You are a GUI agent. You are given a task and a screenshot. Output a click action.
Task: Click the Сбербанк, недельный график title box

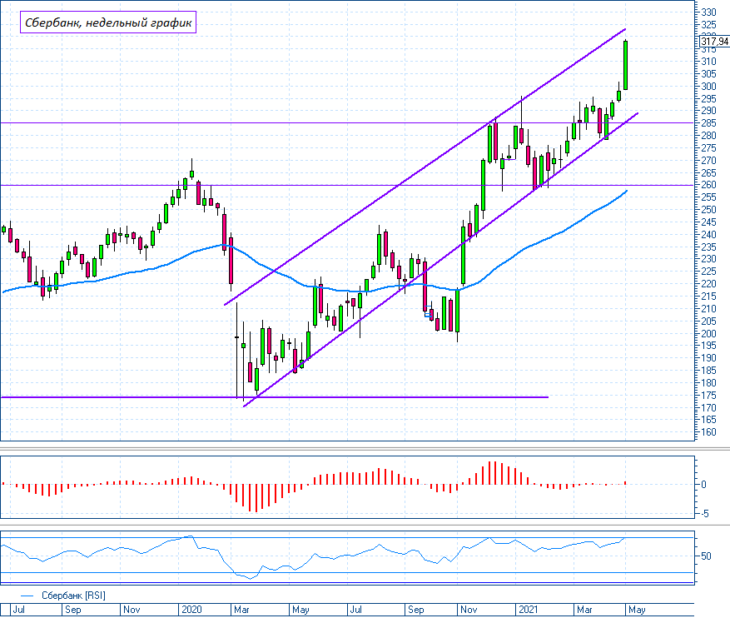108,22
